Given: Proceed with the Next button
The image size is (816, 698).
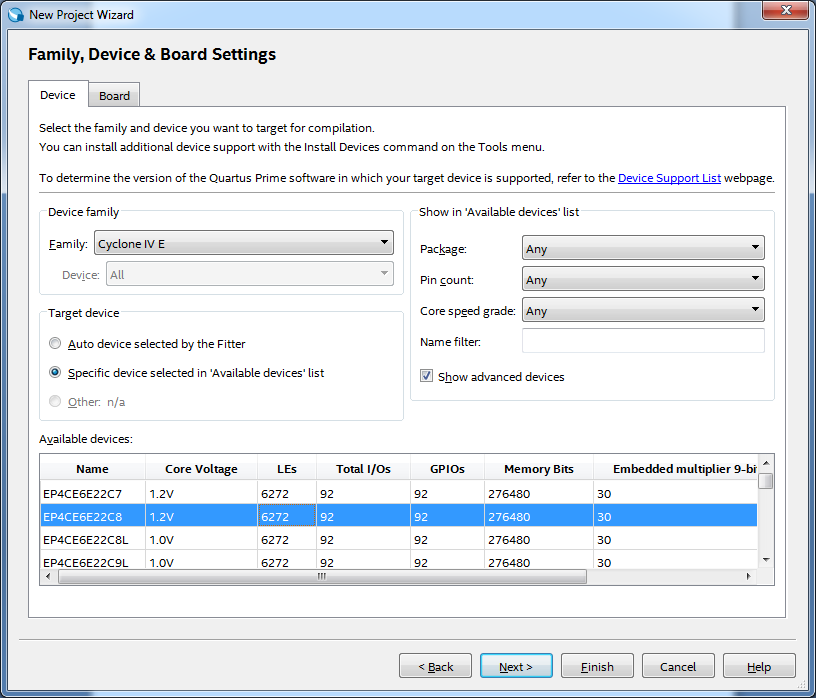Looking at the screenshot, I should 516,666.
